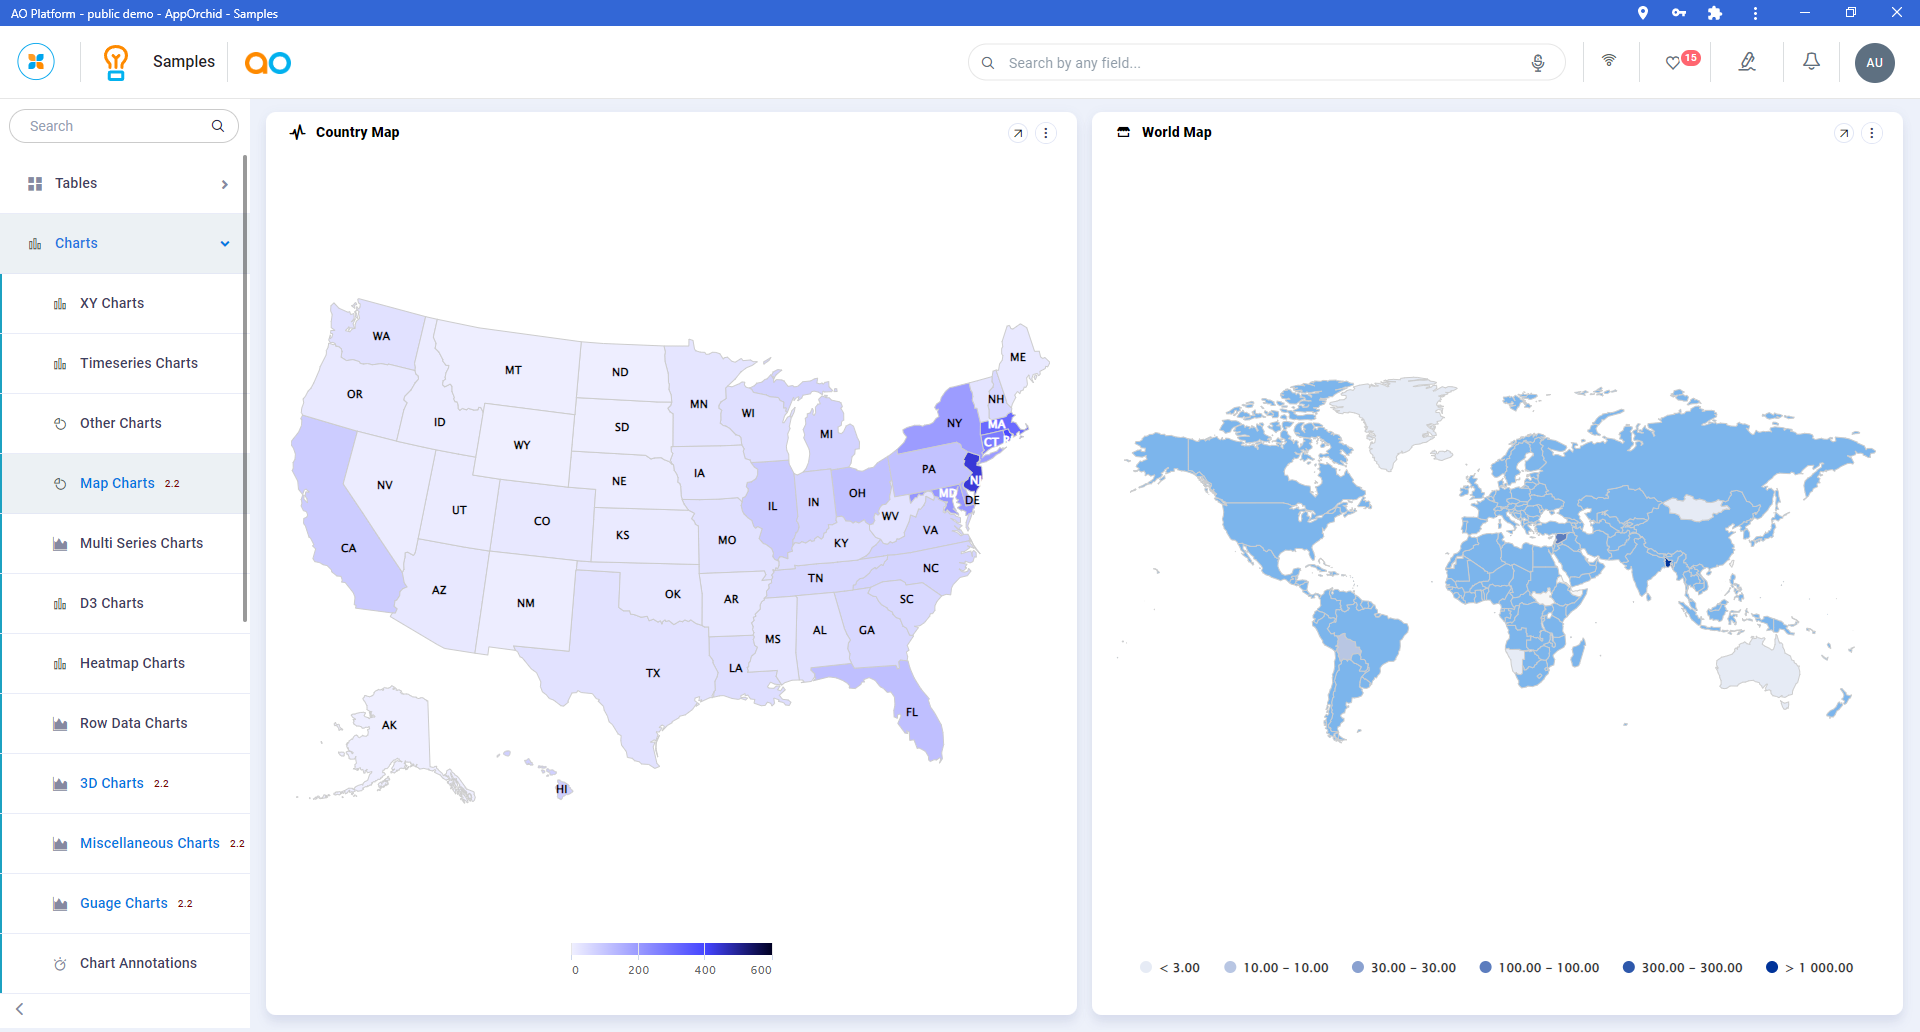Click the Country Map color gradient legend
Screen dimensions: 1920x1032
coord(671,949)
